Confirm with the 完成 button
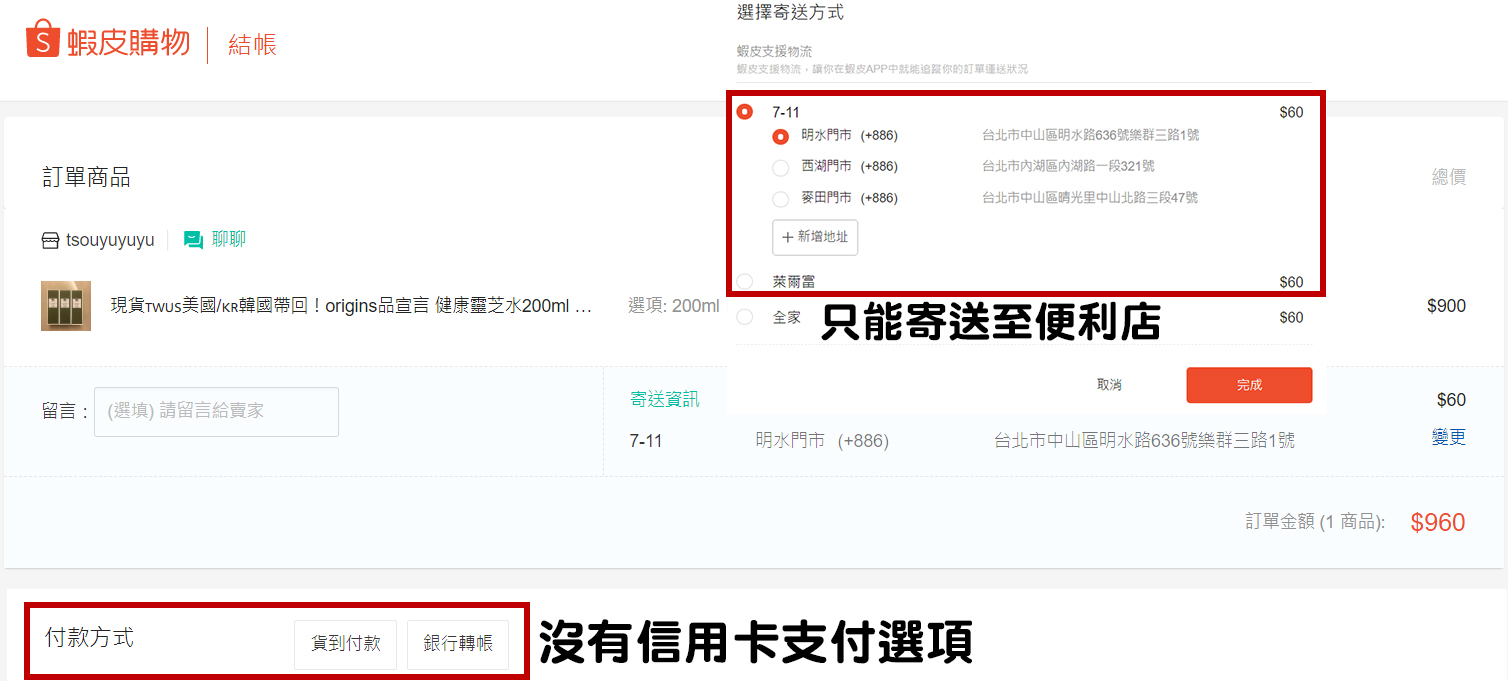The height and width of the screenshot is (681, 1508). (1249, 385)
